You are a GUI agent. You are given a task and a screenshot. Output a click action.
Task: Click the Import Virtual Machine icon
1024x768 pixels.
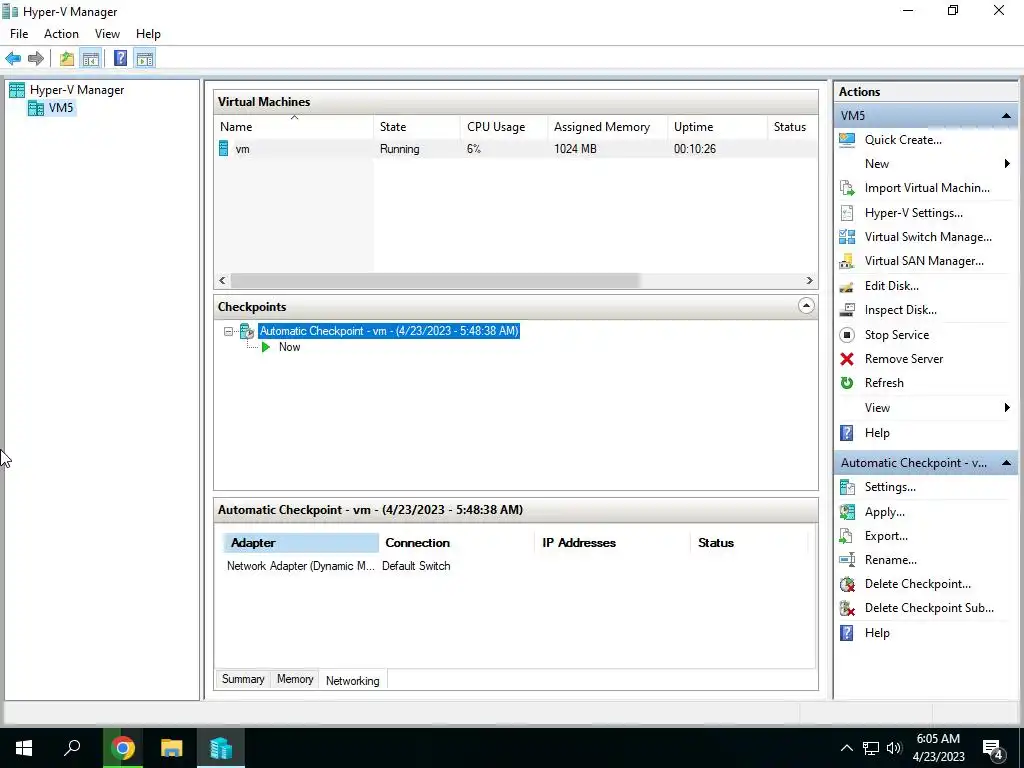tap(847, 188)
